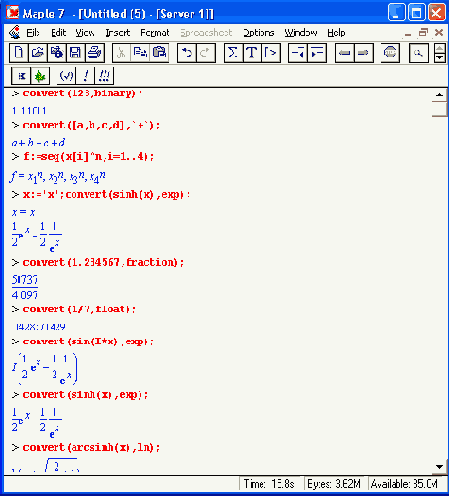Click the New worksheet icon
The height and width of the screenshot is (496, 449).
(19, 53)
